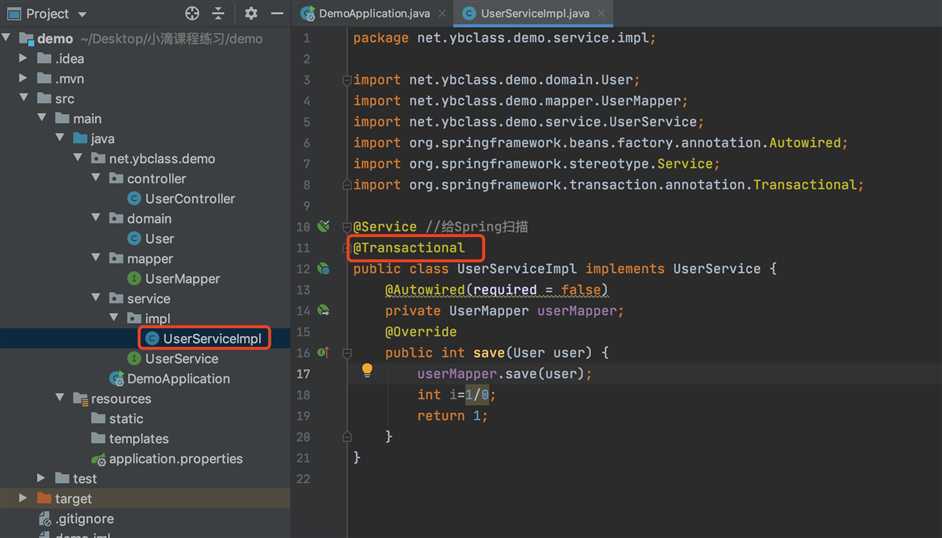Image resolution: width=942 pixels, height=538 pixels.
Task: Click the resources folder icon
Action: (81, 399)
